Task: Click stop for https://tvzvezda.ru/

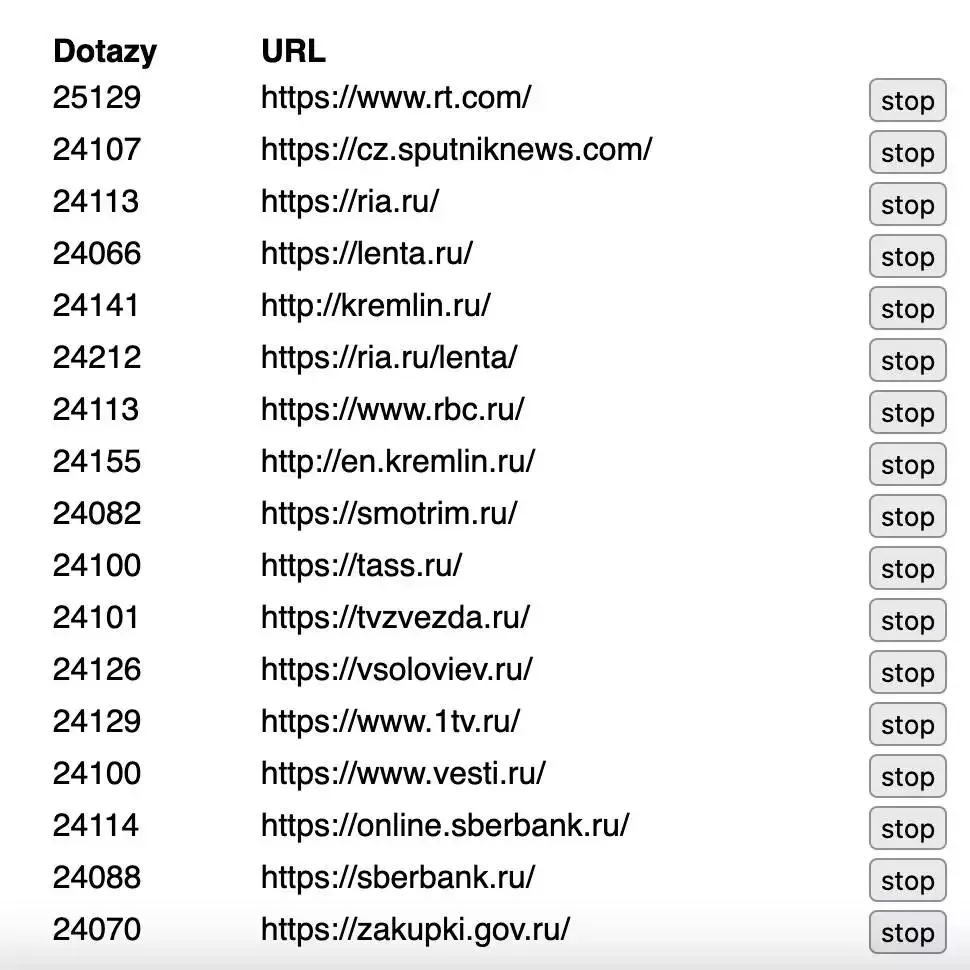Action: click(x=907, y=621)
